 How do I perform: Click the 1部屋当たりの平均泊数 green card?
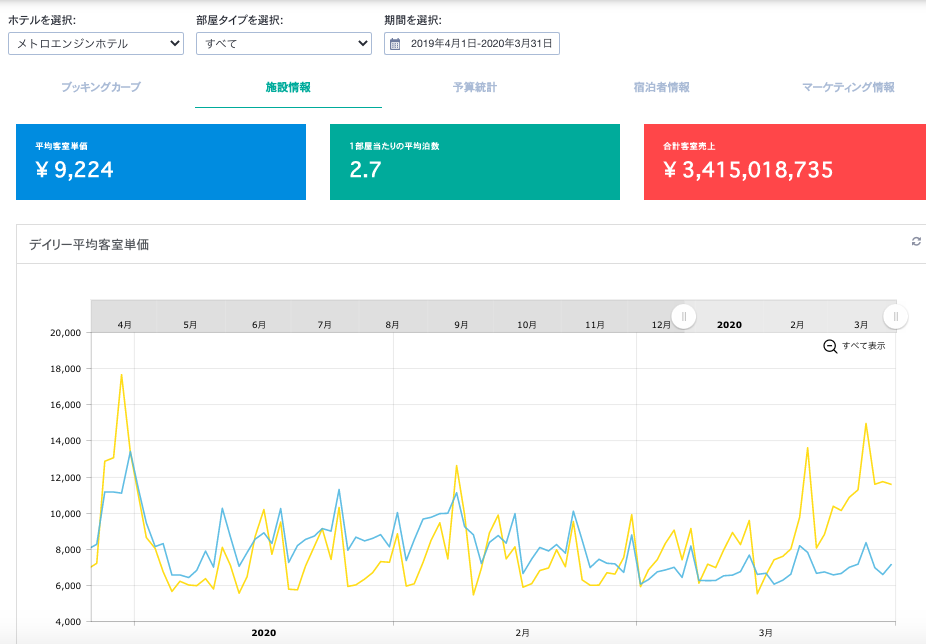tap(475, 162)
